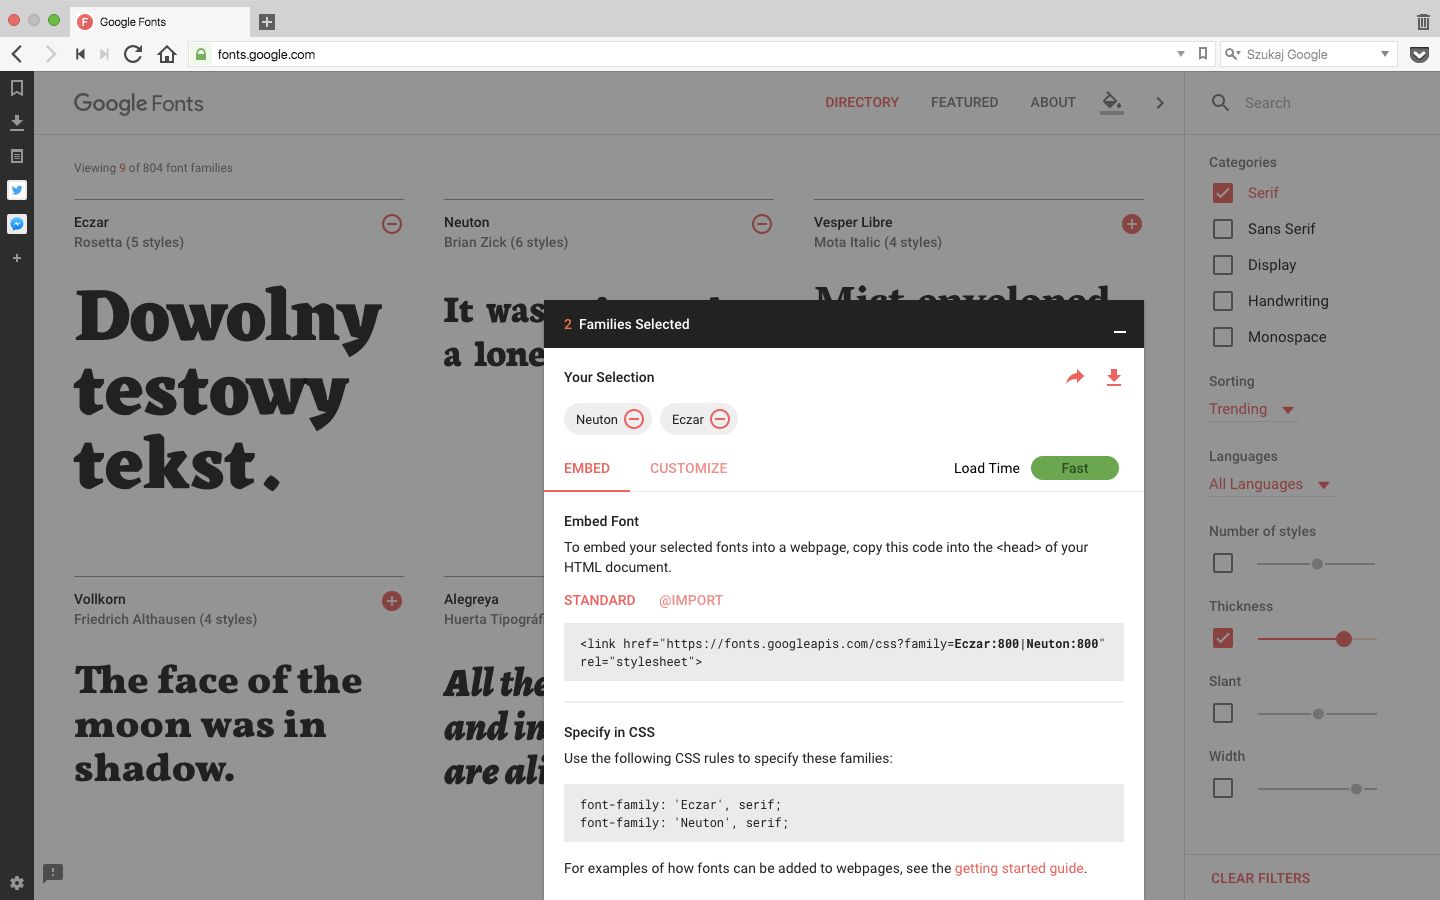The height and width of the screenshot is (900, 1440).
Task: Download the selected font families
Action: (1114, 377)
